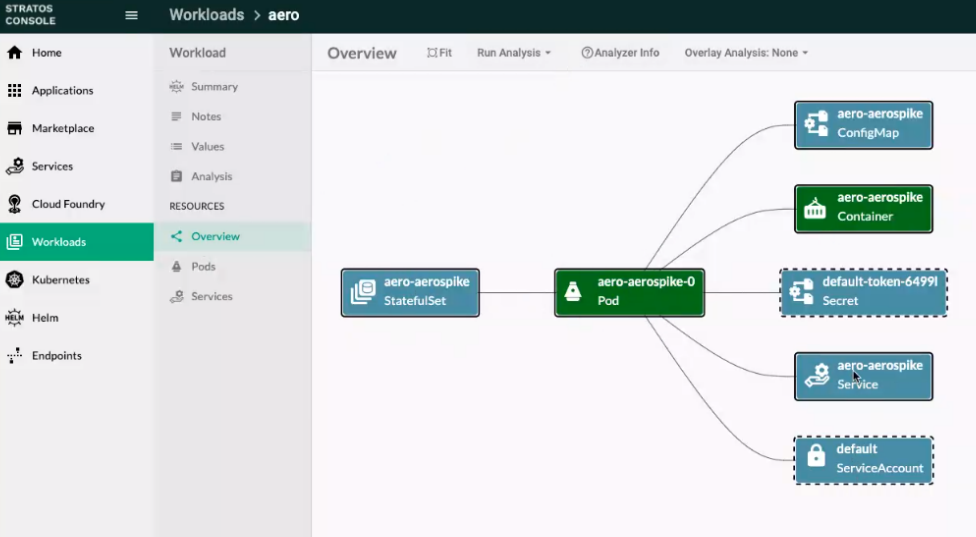Click the Marketplace store icon
Viewport: 976px width, 537px height.
click(14, 129)
